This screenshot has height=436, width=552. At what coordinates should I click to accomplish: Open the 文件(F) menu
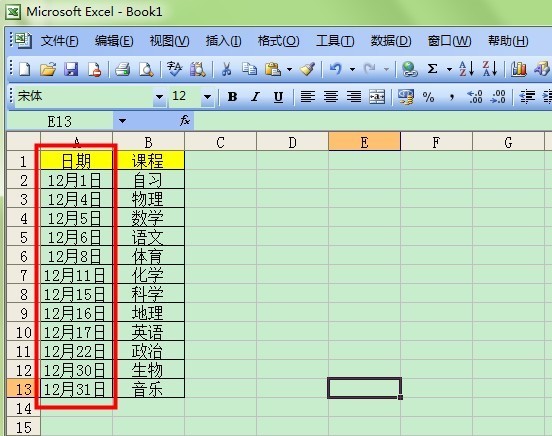(59, 41)
